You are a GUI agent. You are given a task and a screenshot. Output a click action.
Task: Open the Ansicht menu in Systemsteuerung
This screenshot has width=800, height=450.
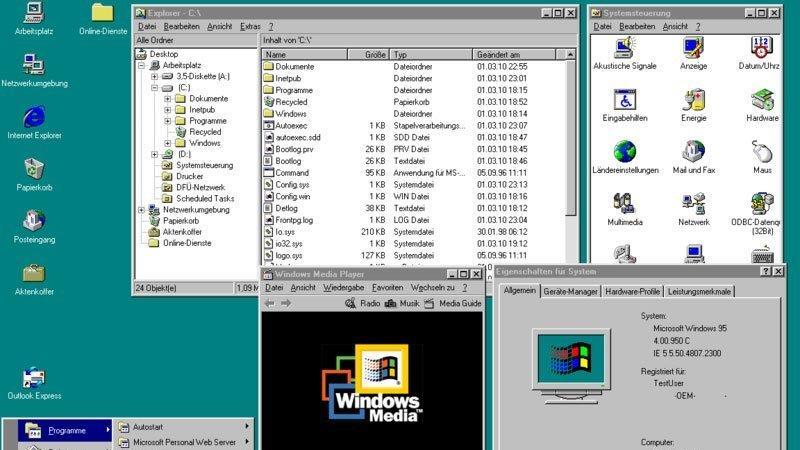click(674, 27)
